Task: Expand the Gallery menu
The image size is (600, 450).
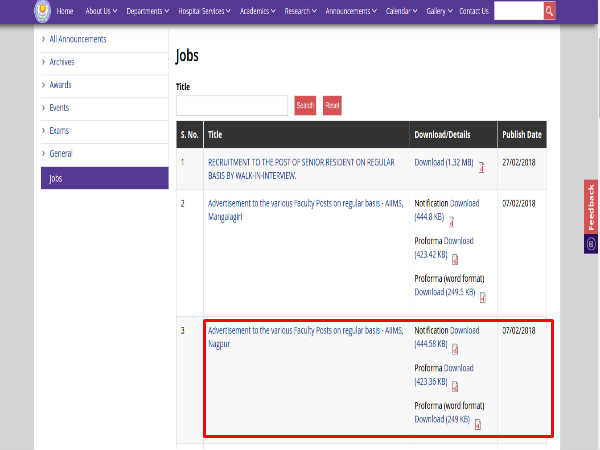Action: coord(439,11)
